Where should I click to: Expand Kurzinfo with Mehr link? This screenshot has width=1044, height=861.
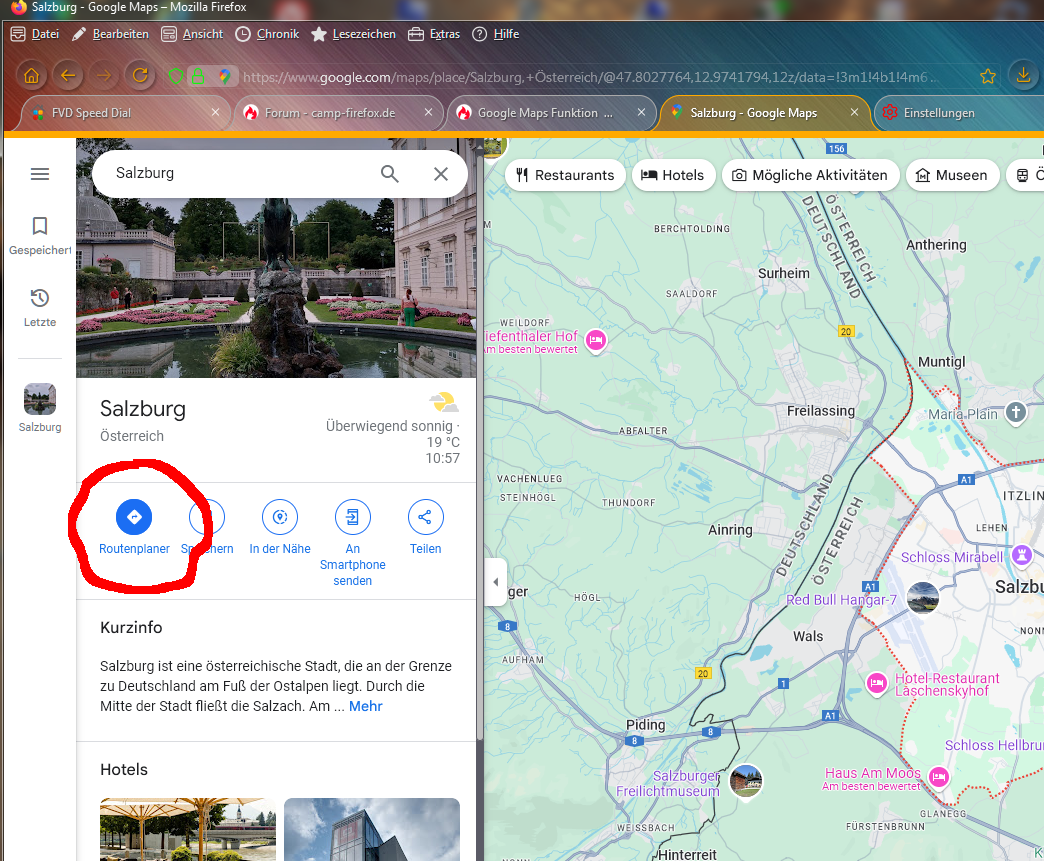[366, 706]
